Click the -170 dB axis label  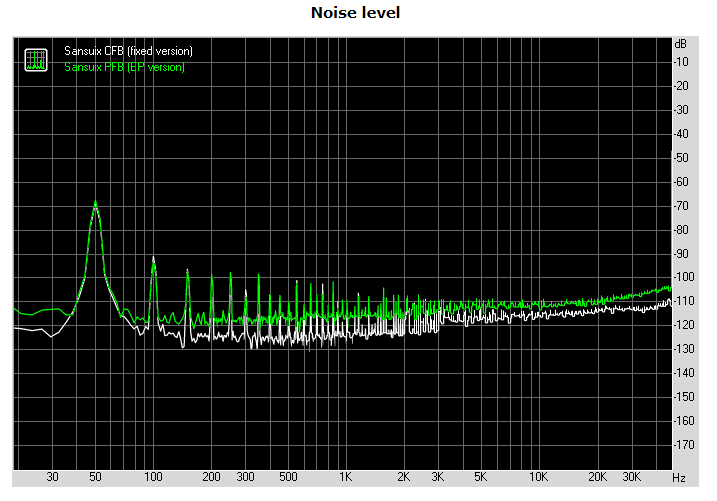coord(685,444)
